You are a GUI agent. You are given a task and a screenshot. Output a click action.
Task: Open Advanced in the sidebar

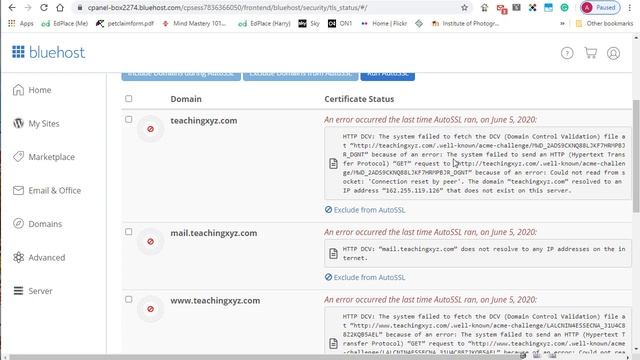coord(39,257)
